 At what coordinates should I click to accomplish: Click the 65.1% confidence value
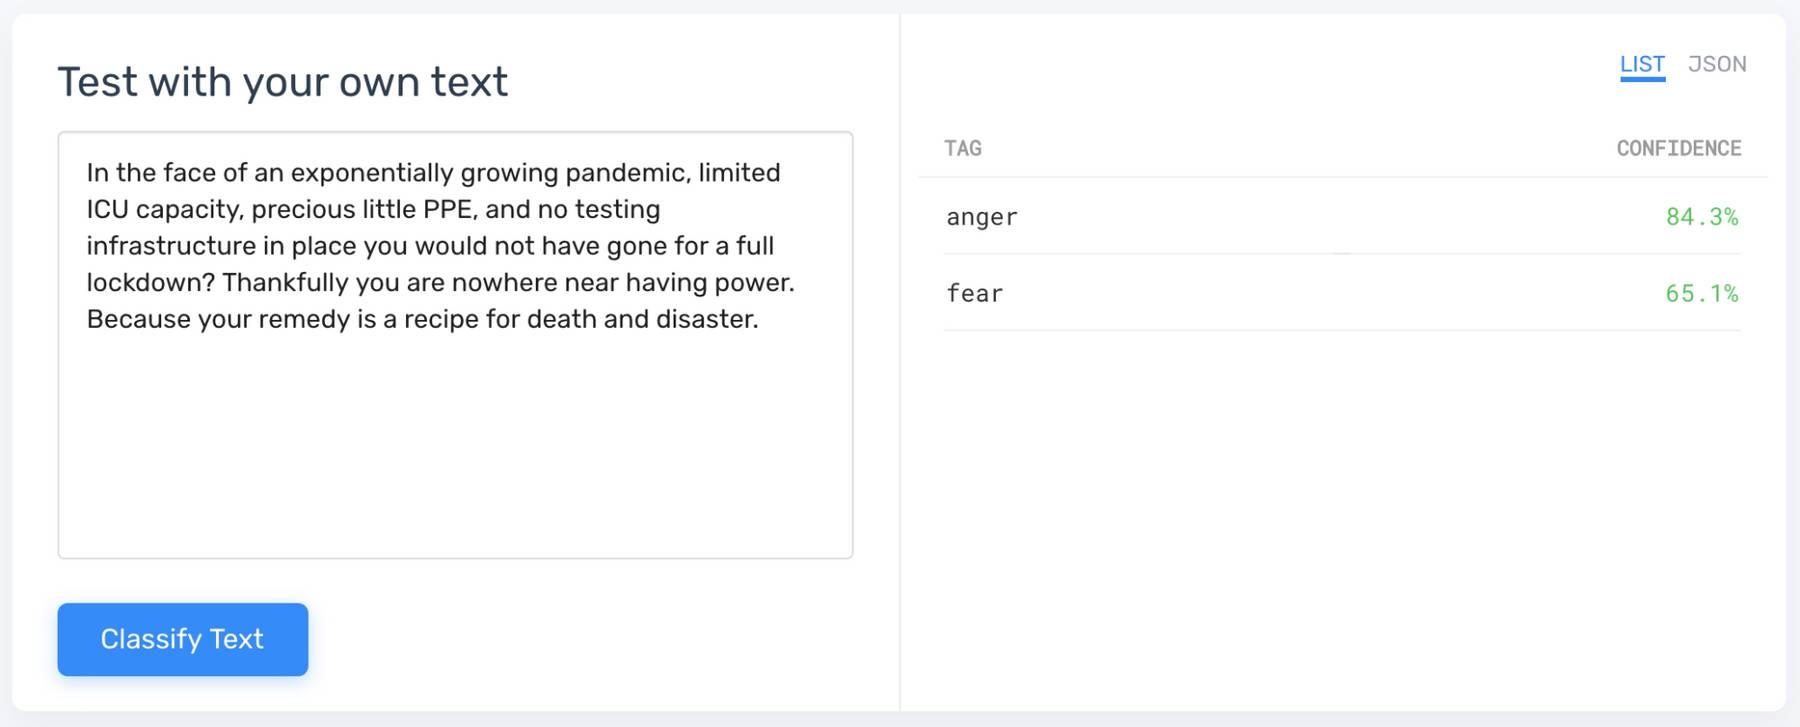1701,294
